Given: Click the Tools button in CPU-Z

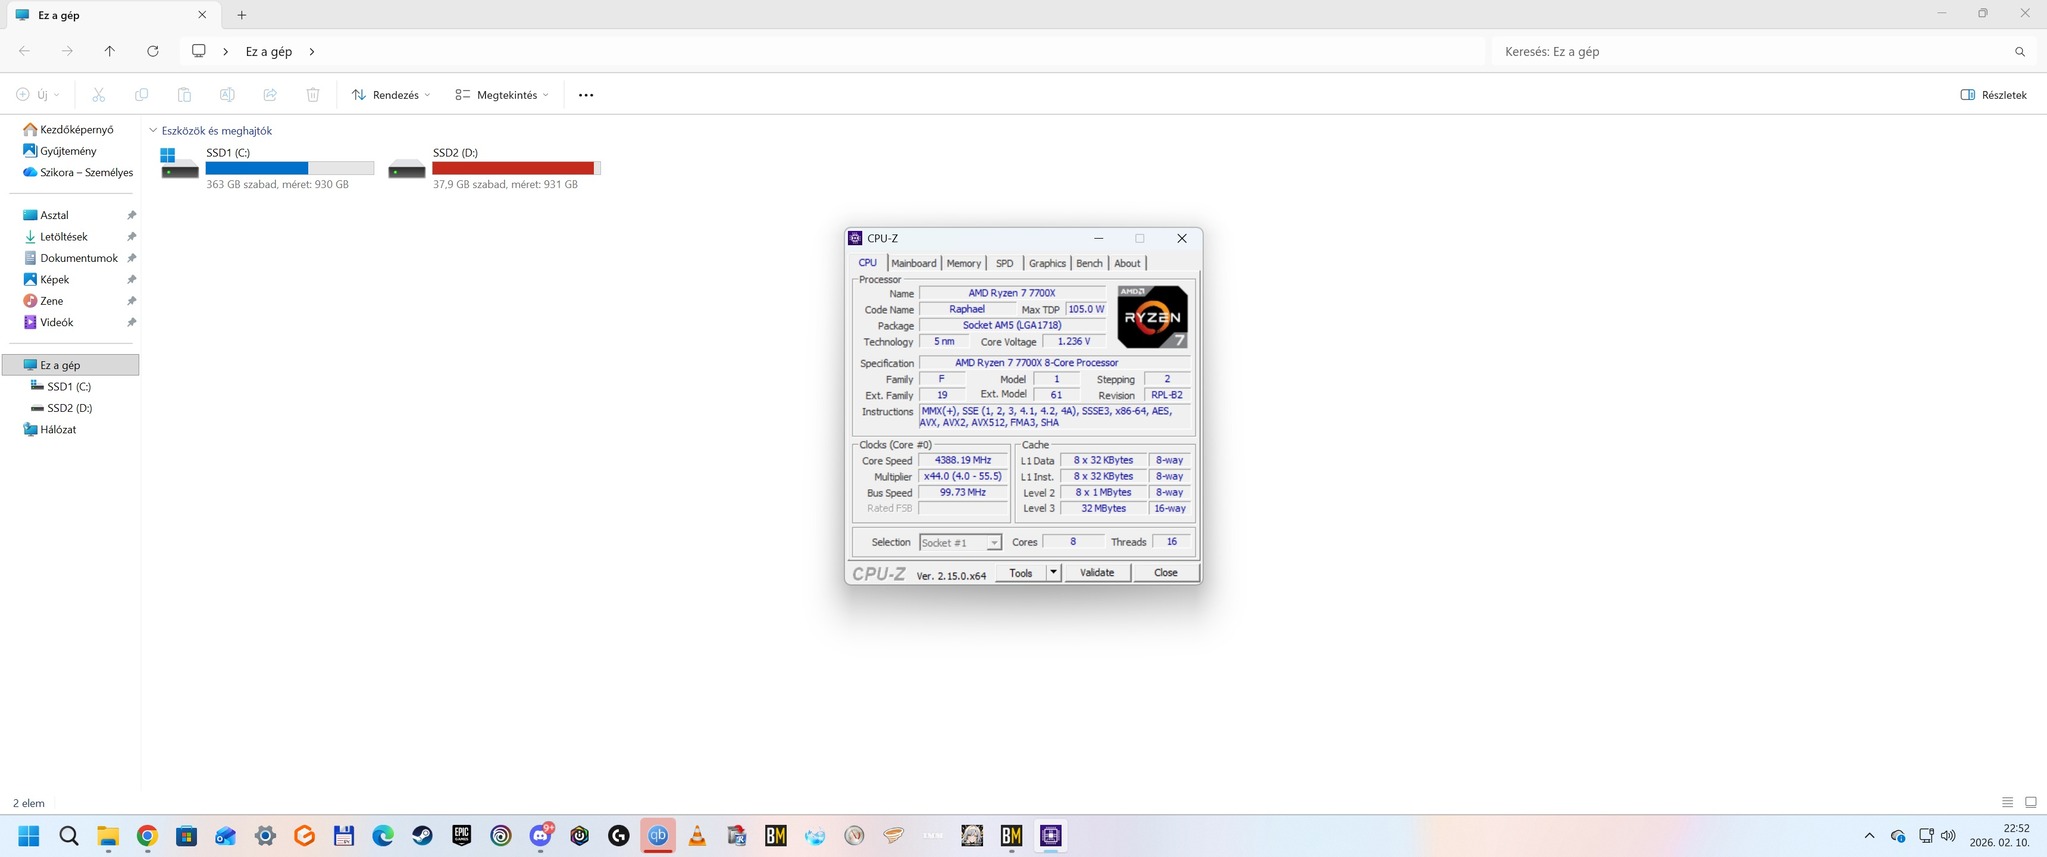Looking at the screenshot, I should pos(1021,573).
